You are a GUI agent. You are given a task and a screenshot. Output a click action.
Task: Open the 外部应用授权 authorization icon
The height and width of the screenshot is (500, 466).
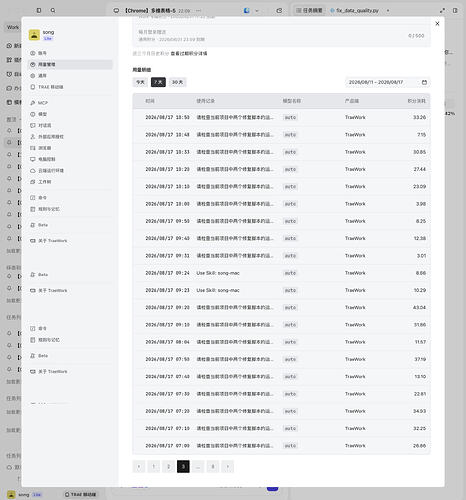coord(33,137)
